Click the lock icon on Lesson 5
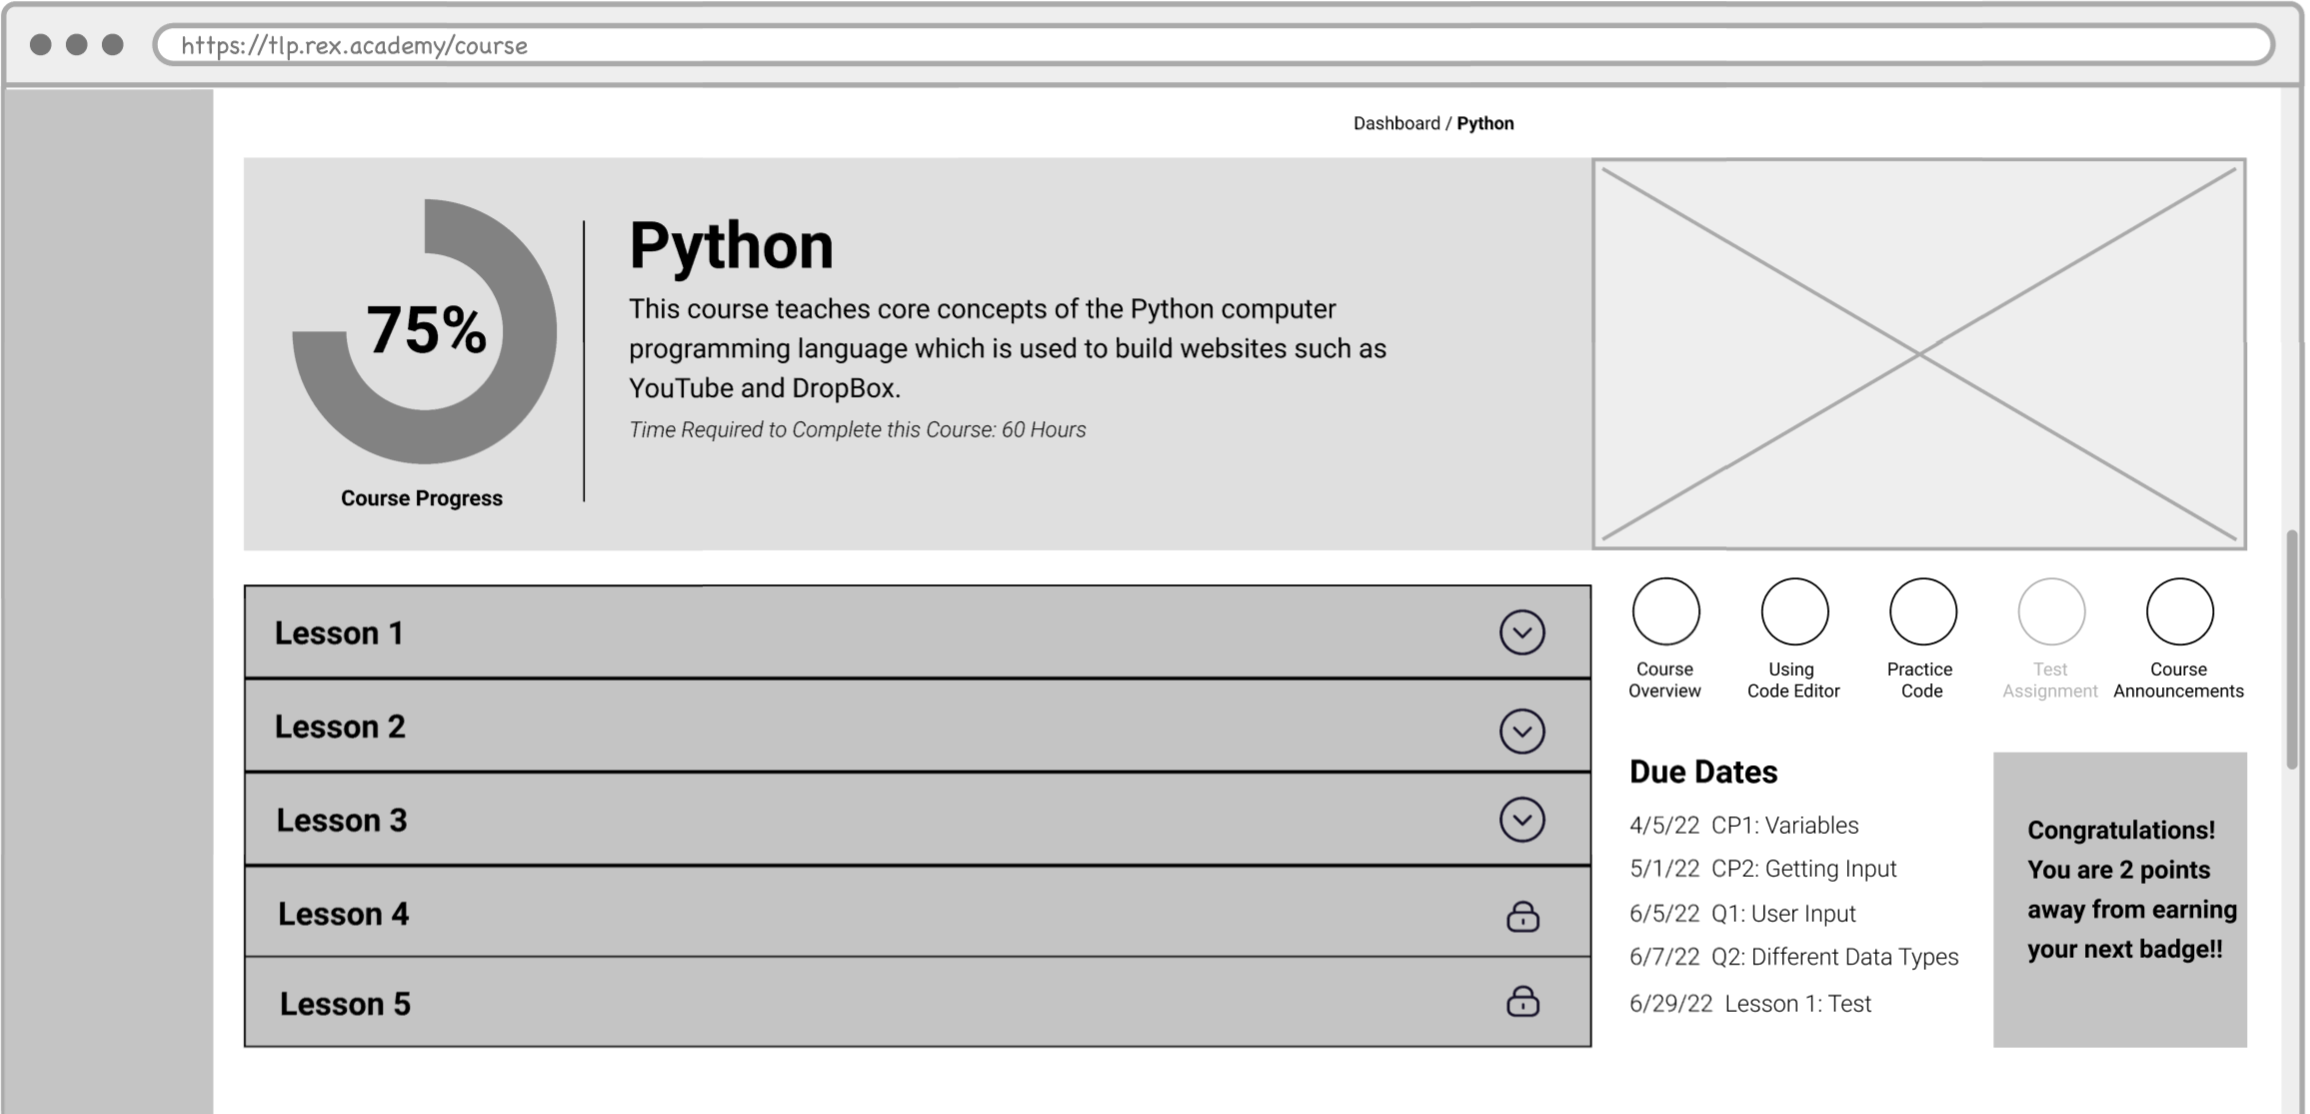Image resolution: width=2310 pixels, height=1114 pixels. point(1522,1002)
